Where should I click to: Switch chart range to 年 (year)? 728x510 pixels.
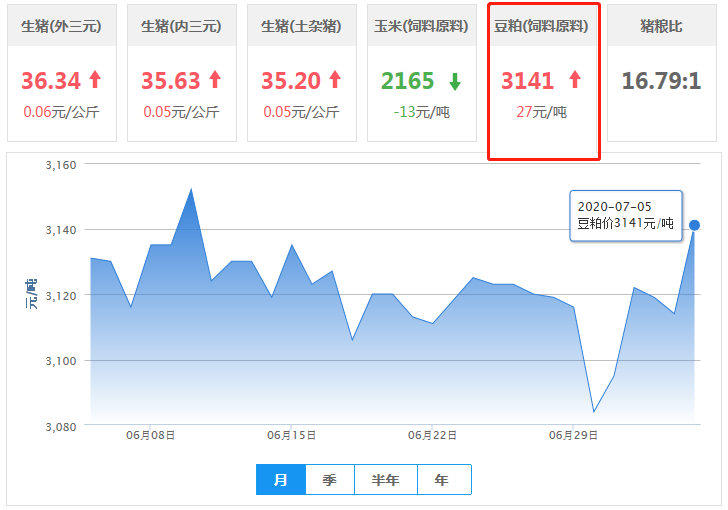[442, 480]
